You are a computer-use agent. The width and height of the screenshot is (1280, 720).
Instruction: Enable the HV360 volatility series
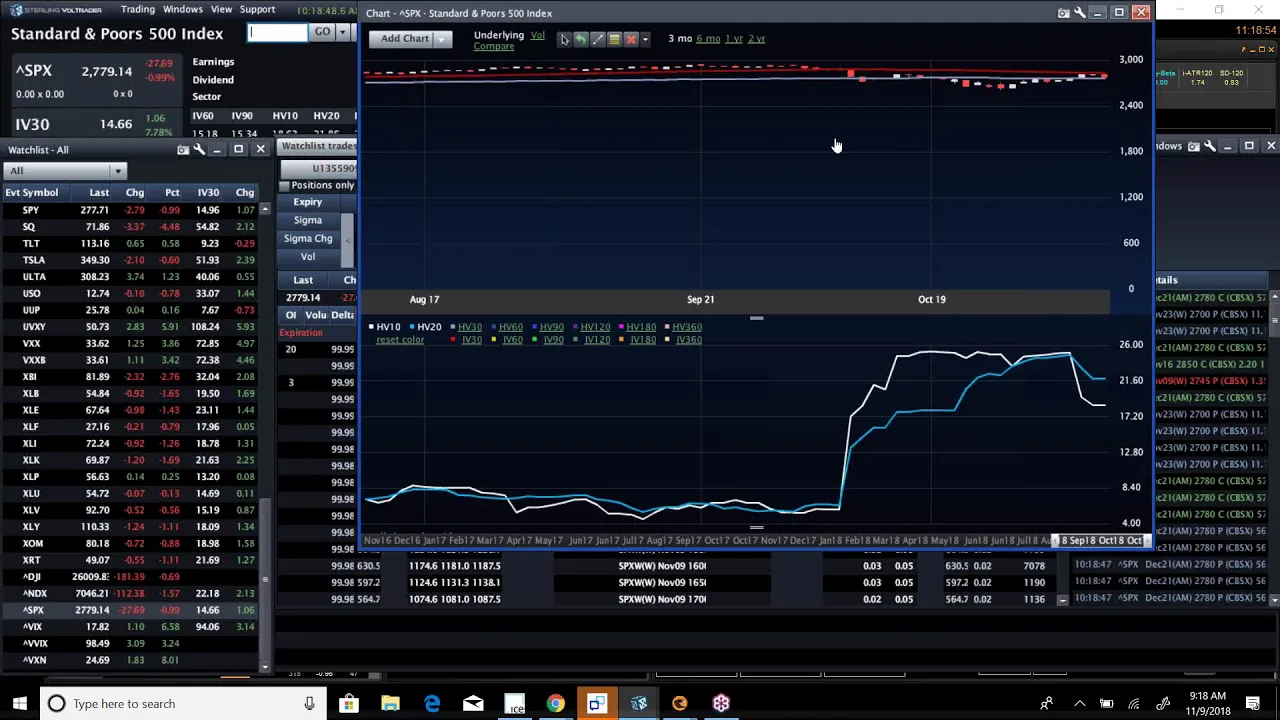coord(687,327)
